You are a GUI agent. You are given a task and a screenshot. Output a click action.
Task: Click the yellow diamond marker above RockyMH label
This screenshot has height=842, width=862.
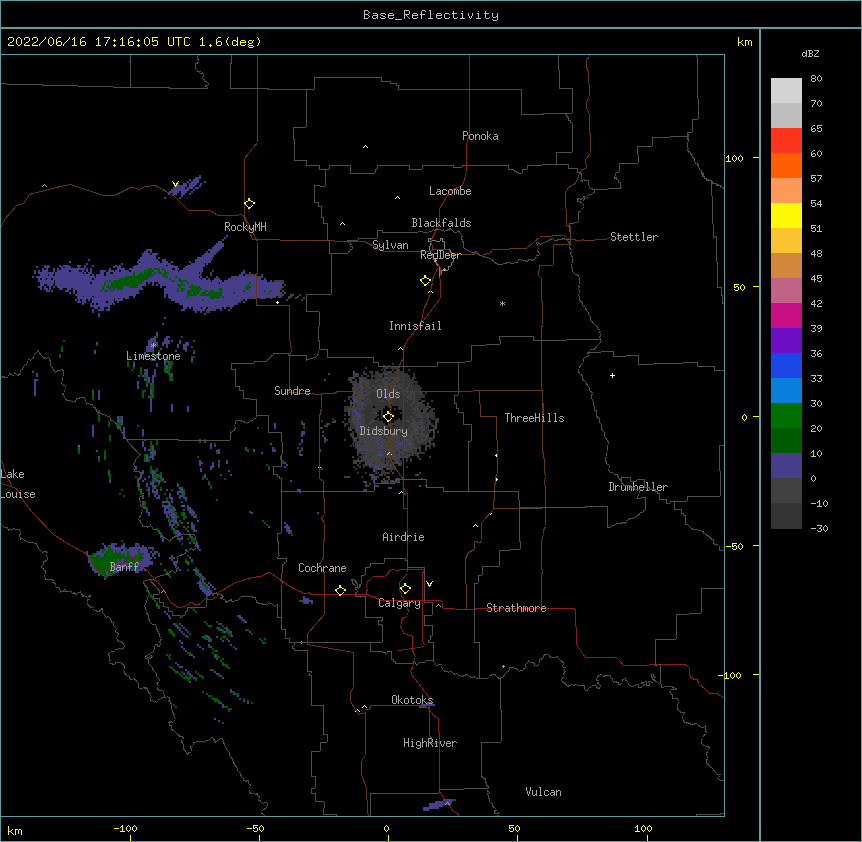(250, 204)
